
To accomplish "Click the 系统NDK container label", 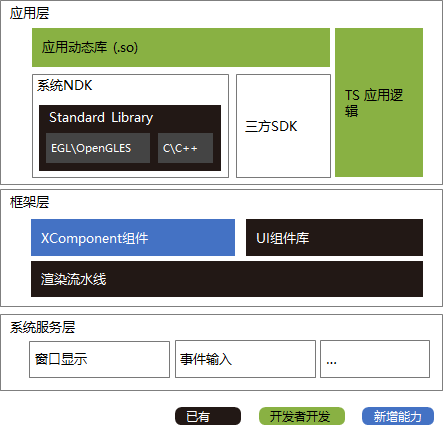I will click(64, 85).
